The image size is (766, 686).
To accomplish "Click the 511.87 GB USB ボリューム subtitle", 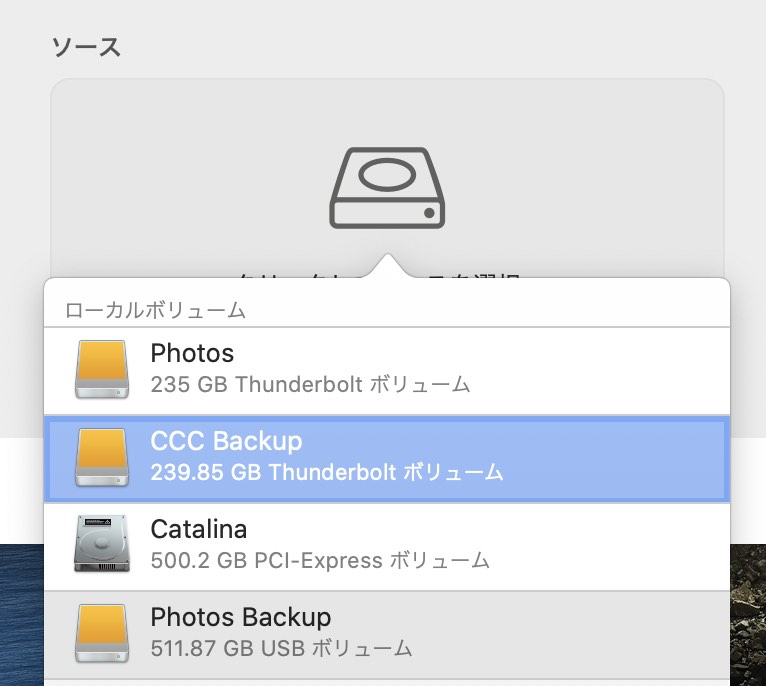I will 281,648.
